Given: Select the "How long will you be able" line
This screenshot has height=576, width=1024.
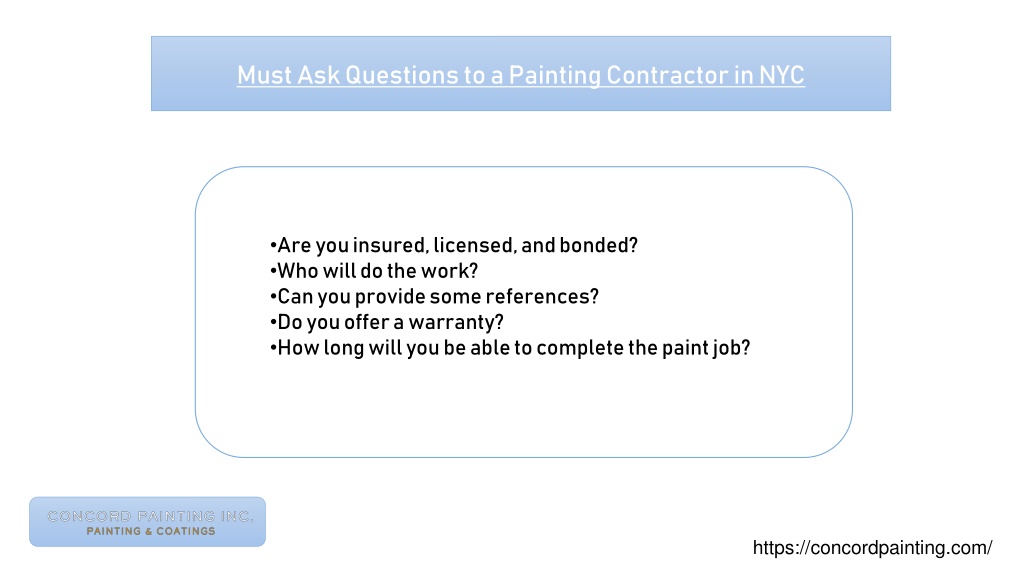Looking at the screenshot, I should (x=510, y=347).
